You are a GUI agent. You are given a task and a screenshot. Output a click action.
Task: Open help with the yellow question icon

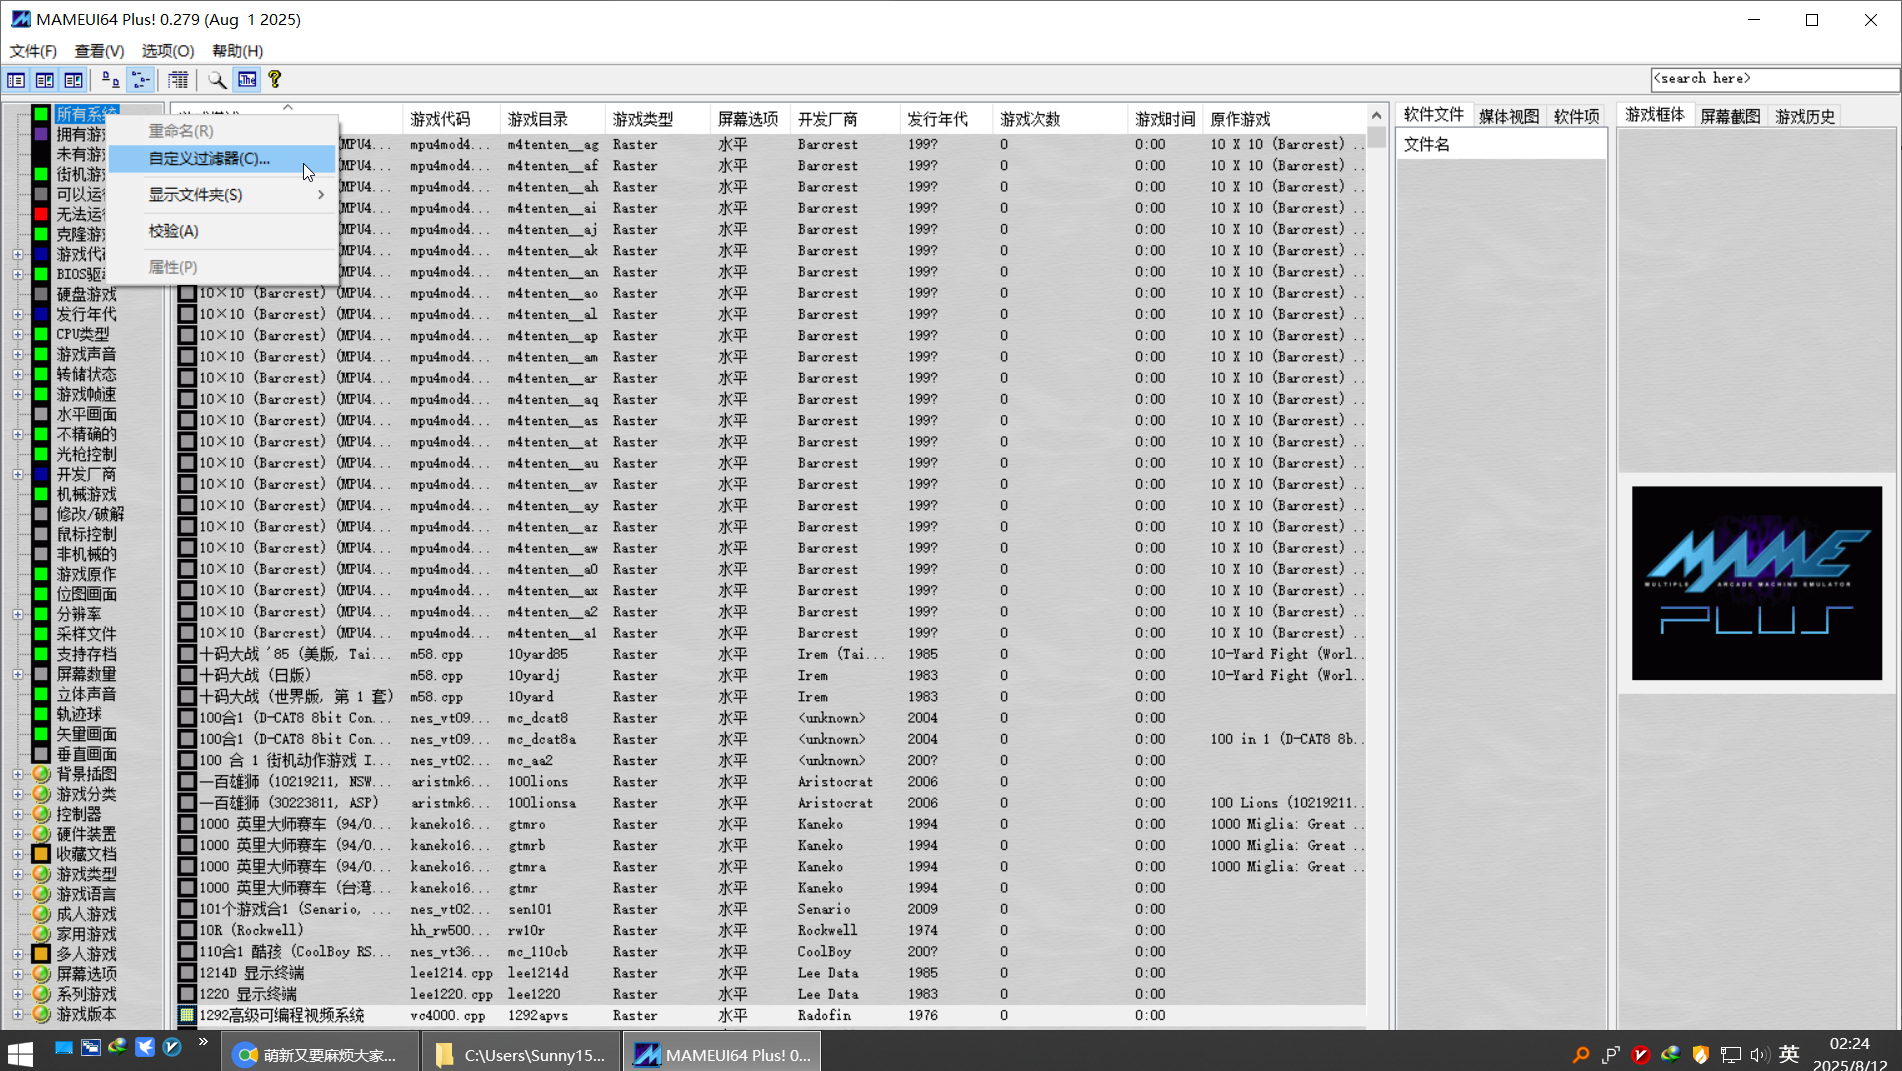click(x=274, y=80)
